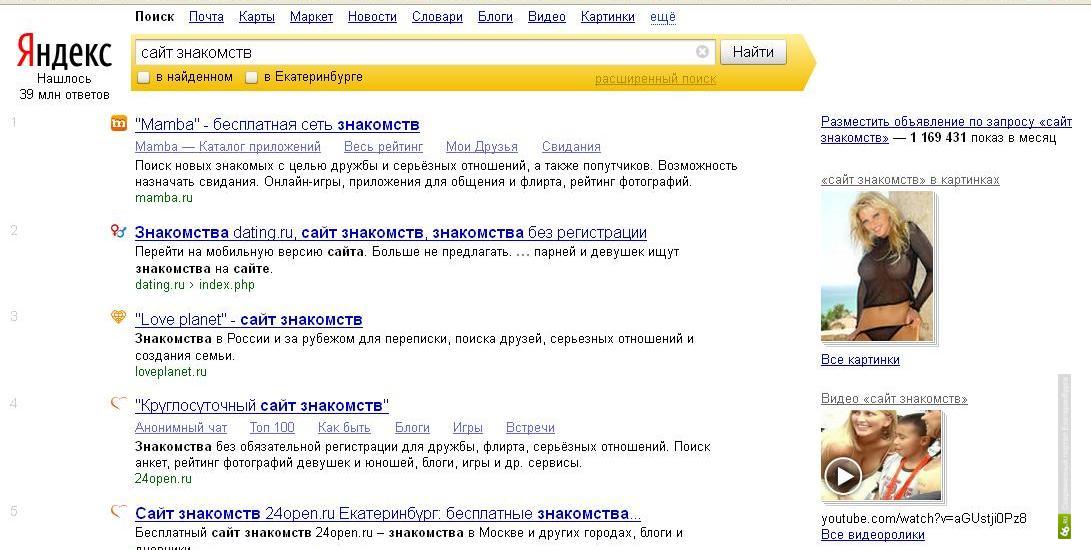The width and height of the screenshot is (1091, 550).
Task: Click the video result thumbnail
Action: (x=882, y=456)
